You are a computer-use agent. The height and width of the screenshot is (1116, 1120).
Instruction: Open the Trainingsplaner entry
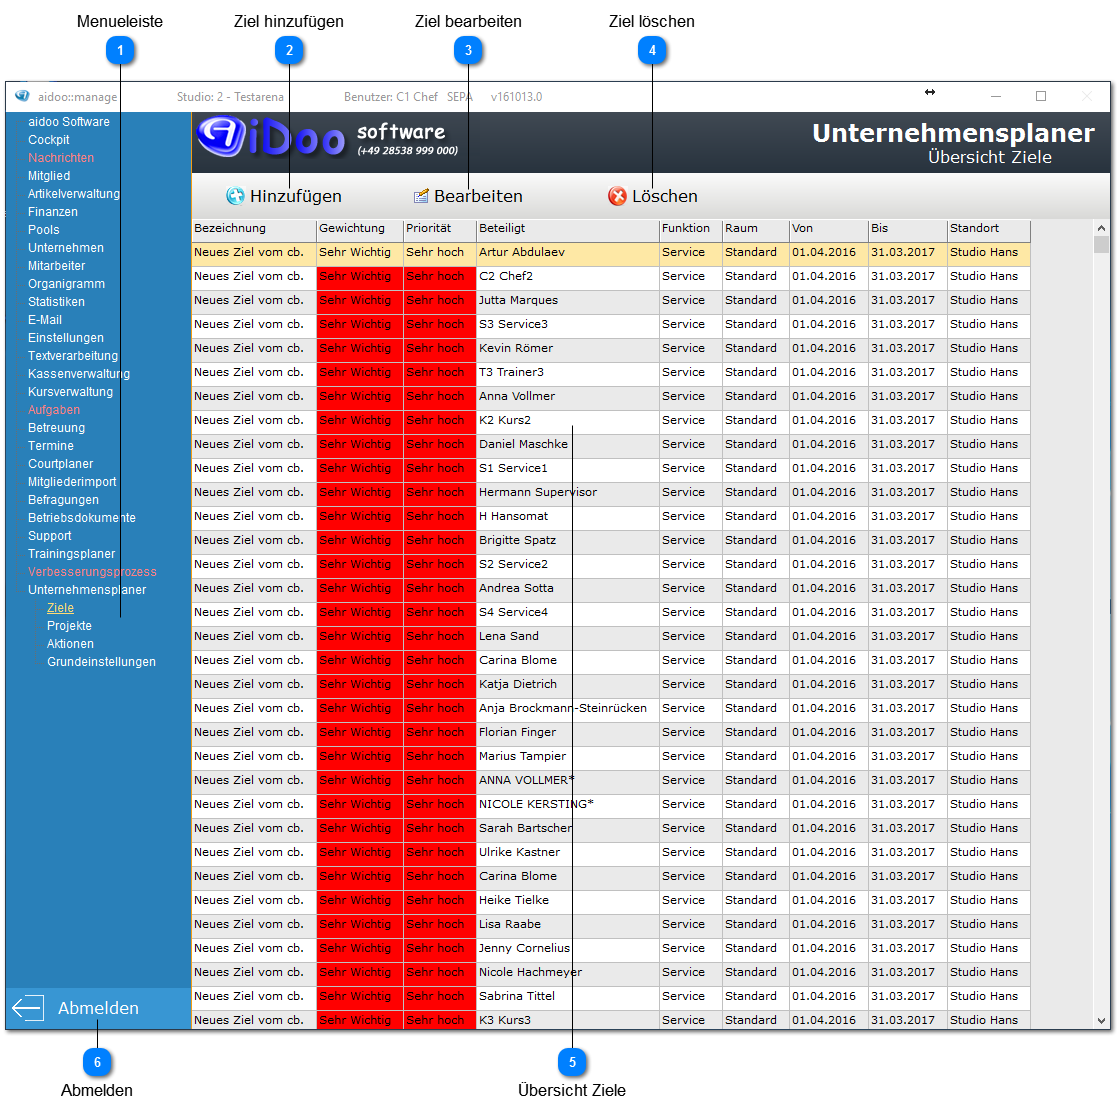[x=71, y=554]
